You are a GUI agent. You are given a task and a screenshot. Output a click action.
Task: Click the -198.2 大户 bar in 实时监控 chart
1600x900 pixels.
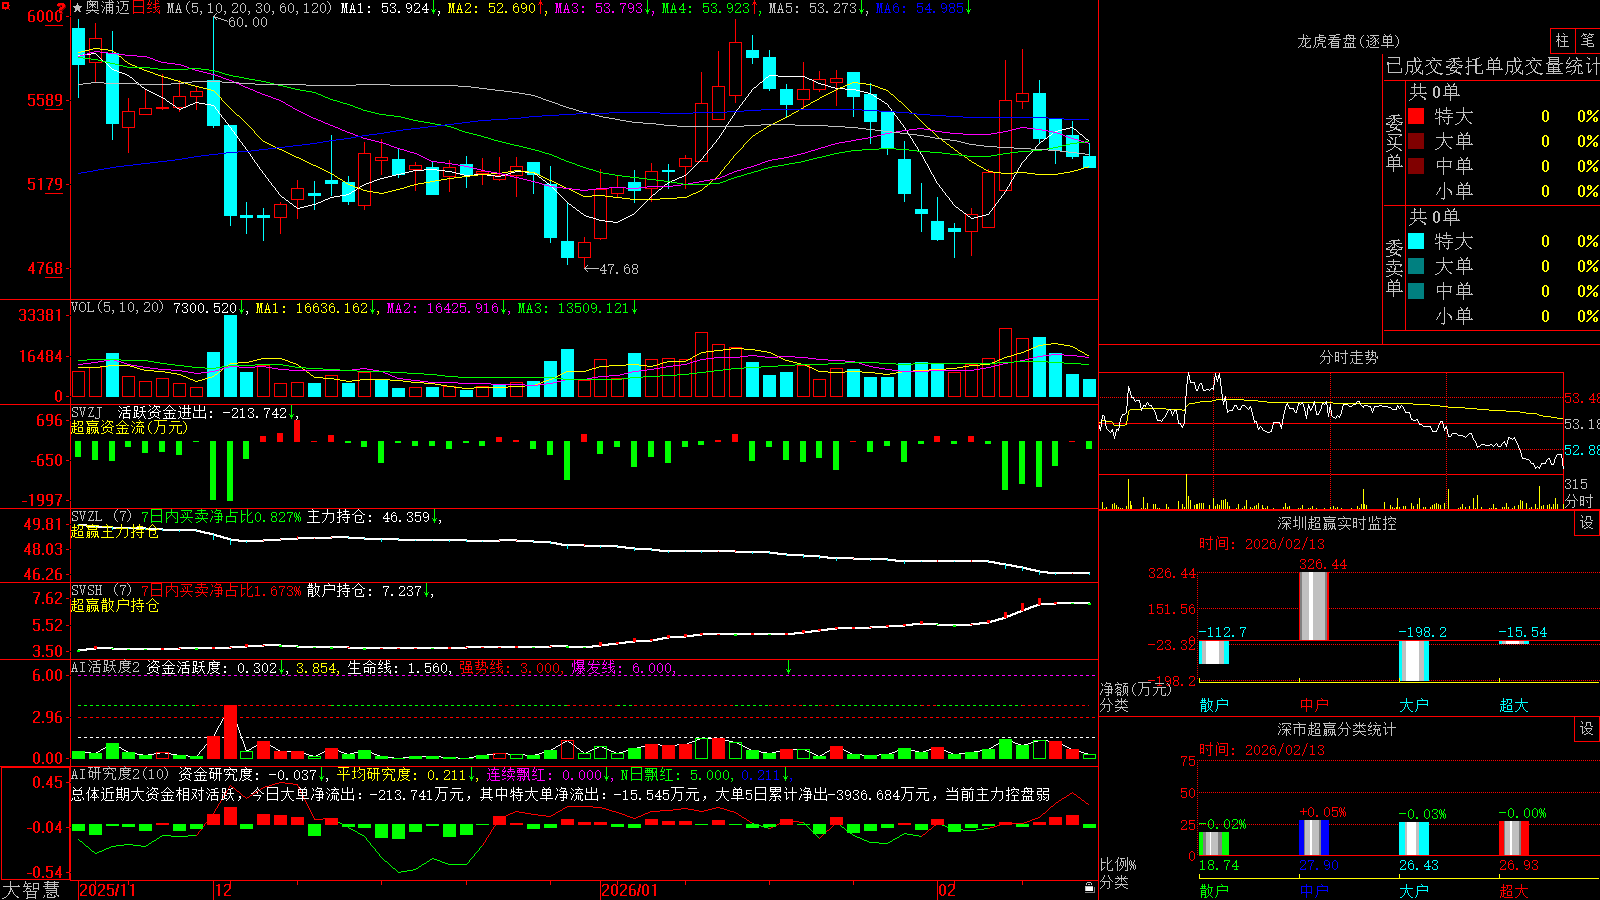click(x=1414, y=661)
